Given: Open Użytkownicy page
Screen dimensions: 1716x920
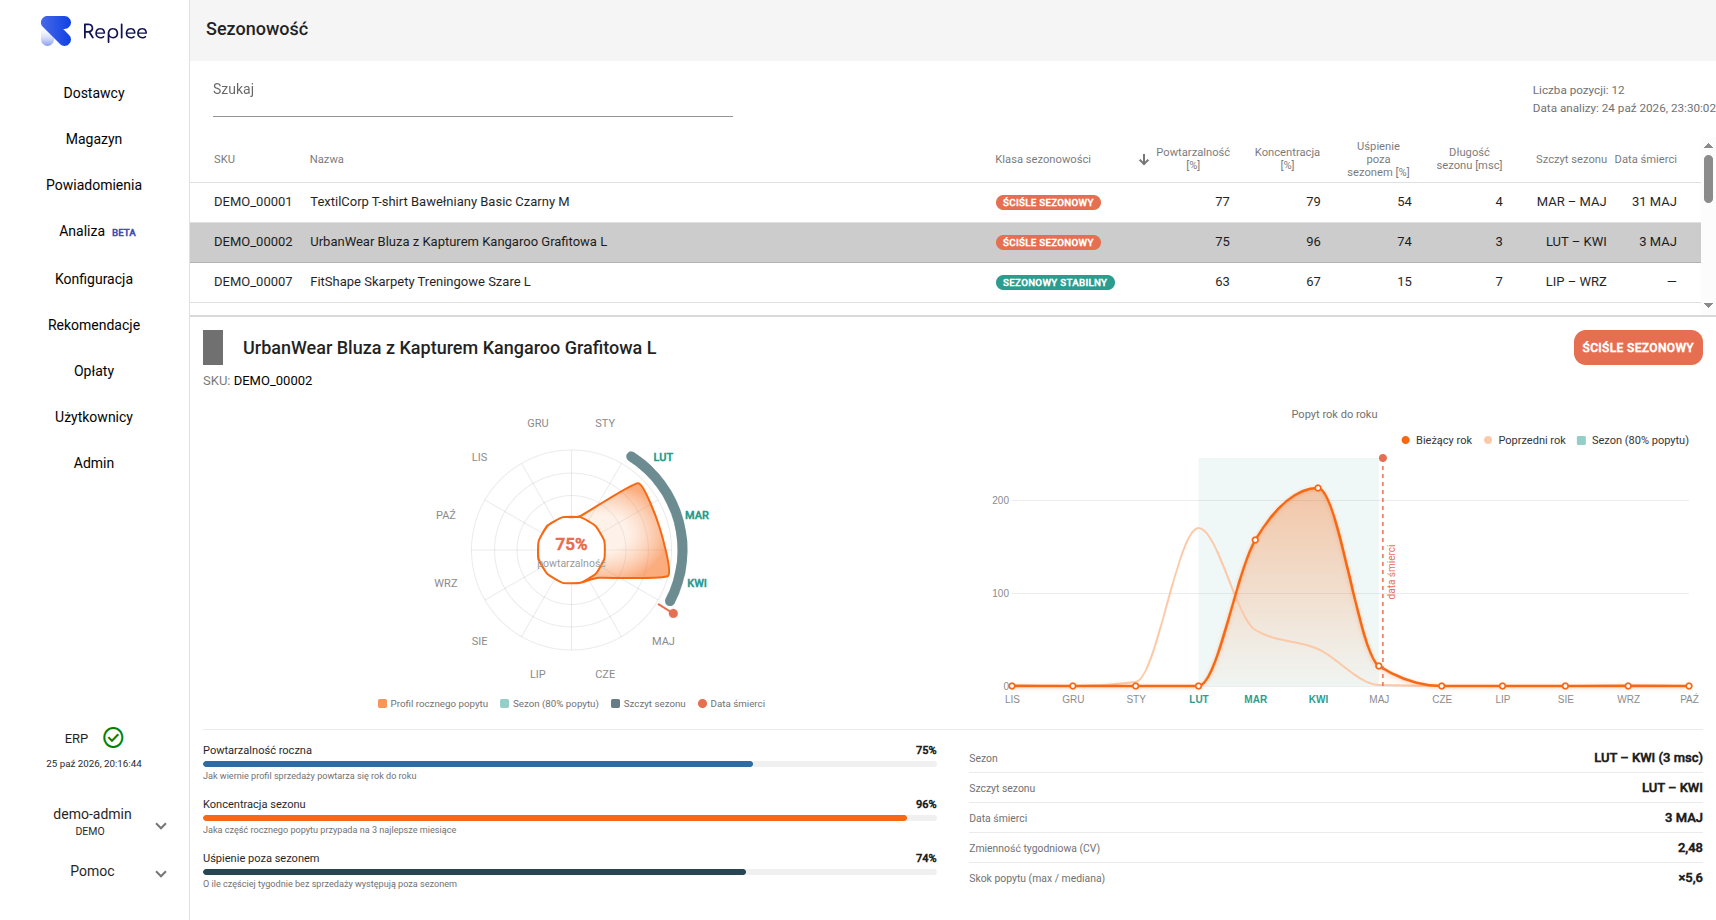Looking at the screenshot, I should [x=94, y=417].
